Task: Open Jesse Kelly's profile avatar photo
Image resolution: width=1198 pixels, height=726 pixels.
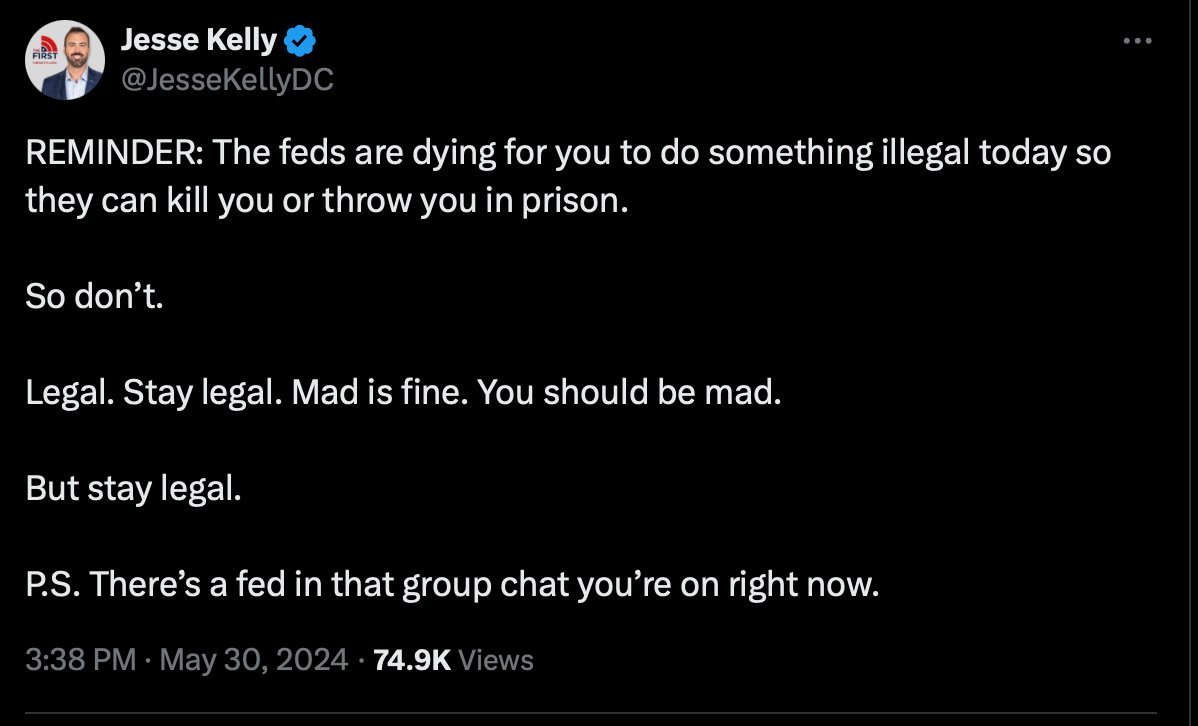Action: pyautogui.click(x=65, y=60)
